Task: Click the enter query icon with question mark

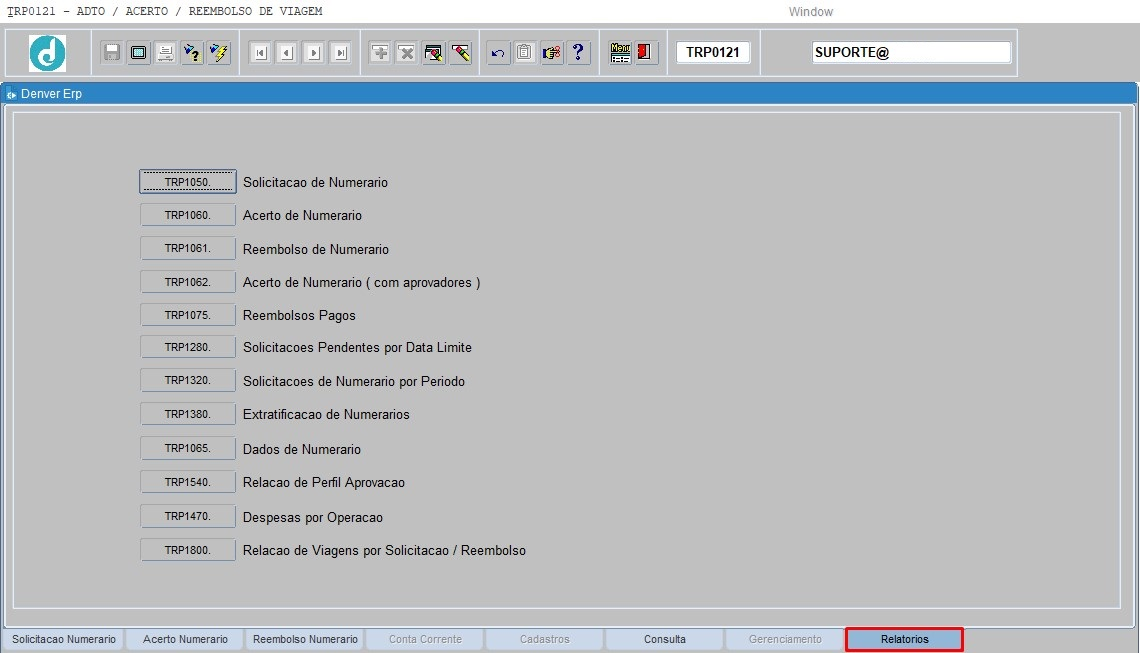Action: click(x=192, y=53)
